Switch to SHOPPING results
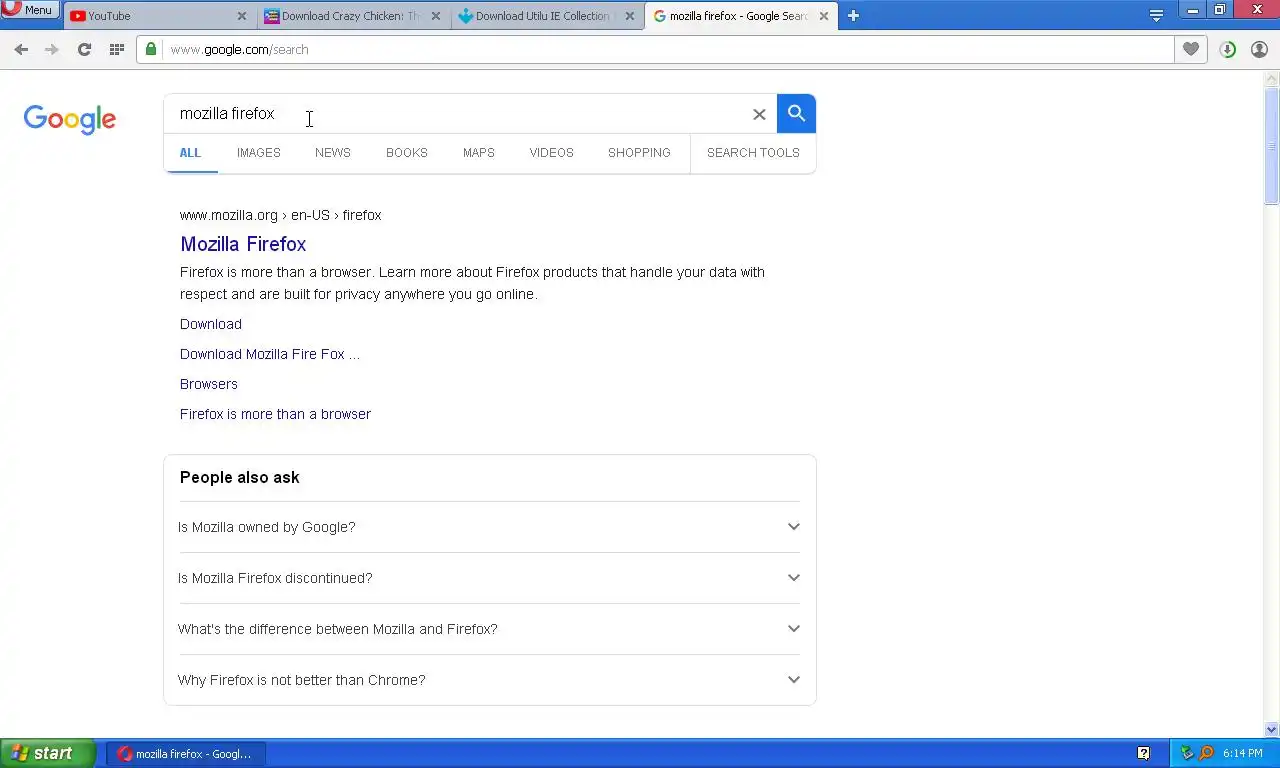Screen dimensions: 1280x768 [639, 153]
